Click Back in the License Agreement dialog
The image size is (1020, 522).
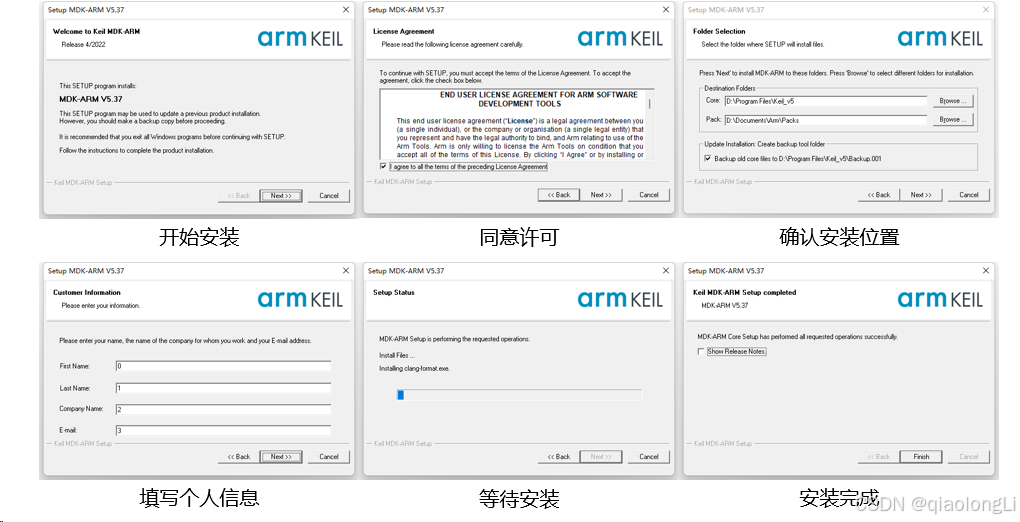pyautogui.click(x=559, y=195)
